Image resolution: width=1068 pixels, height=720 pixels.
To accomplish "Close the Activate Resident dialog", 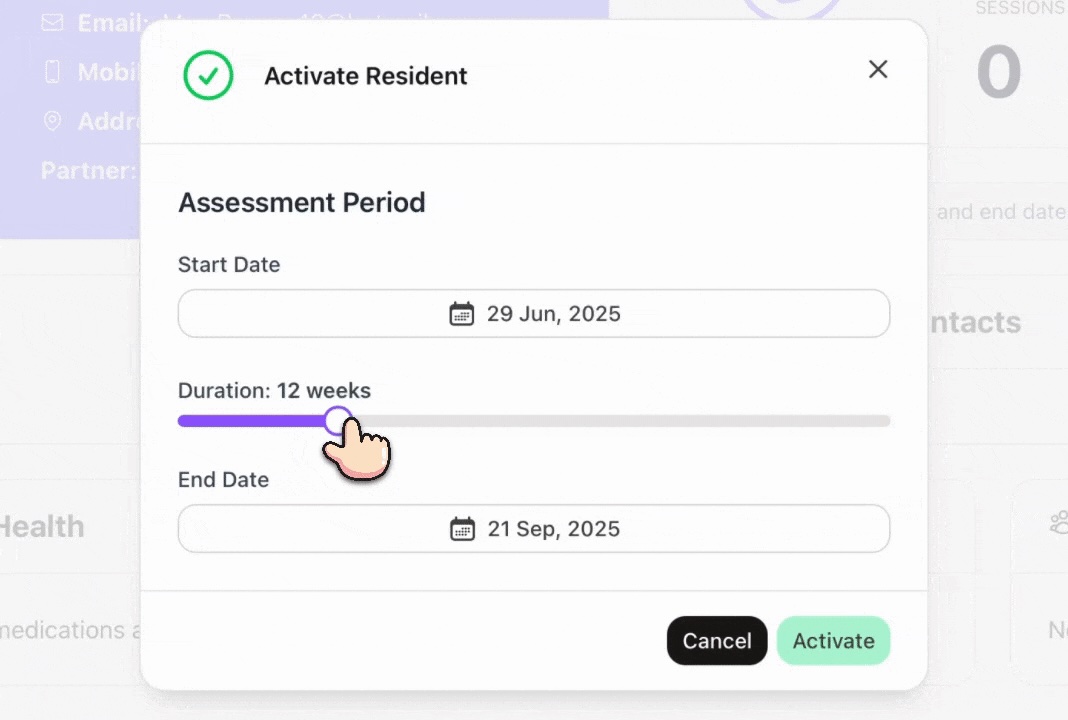I will 877,69.
